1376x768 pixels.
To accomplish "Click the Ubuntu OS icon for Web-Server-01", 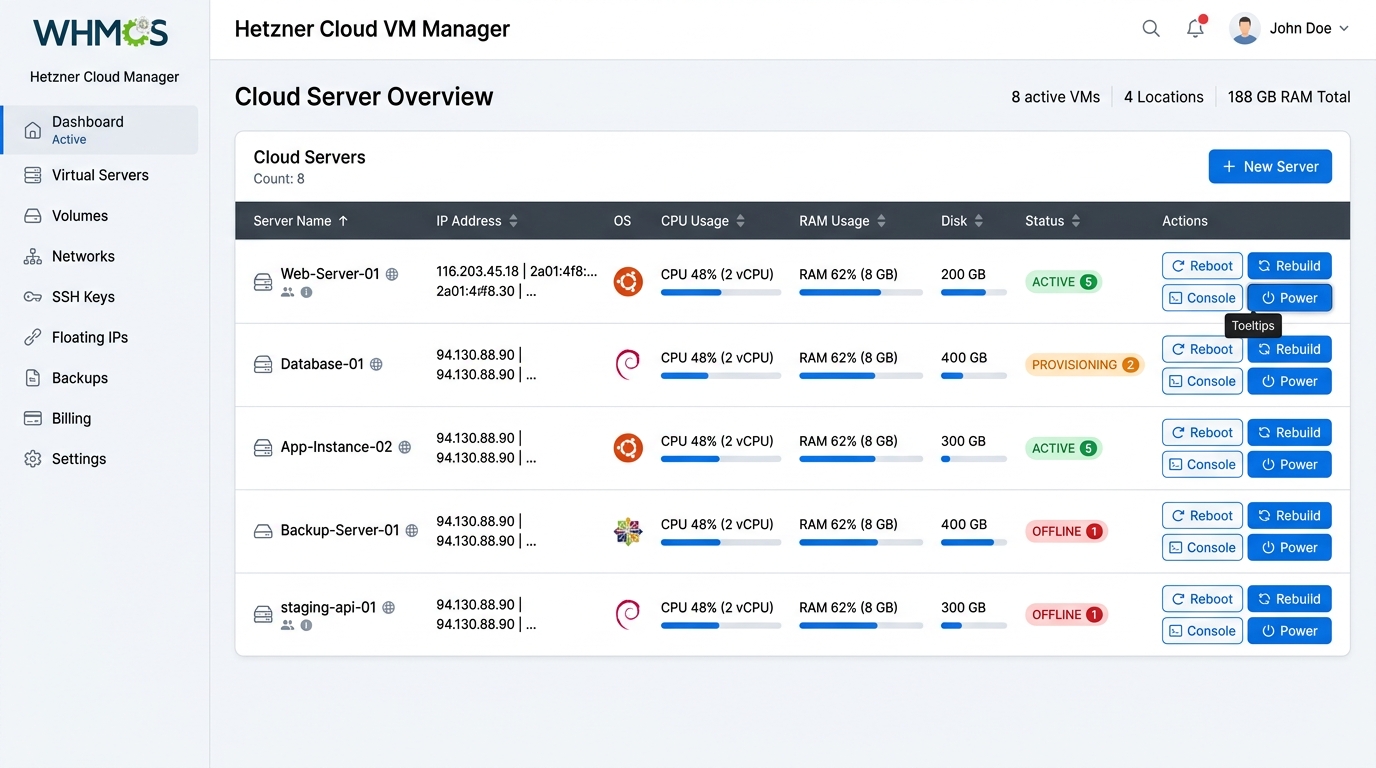I will coord(628,282).
